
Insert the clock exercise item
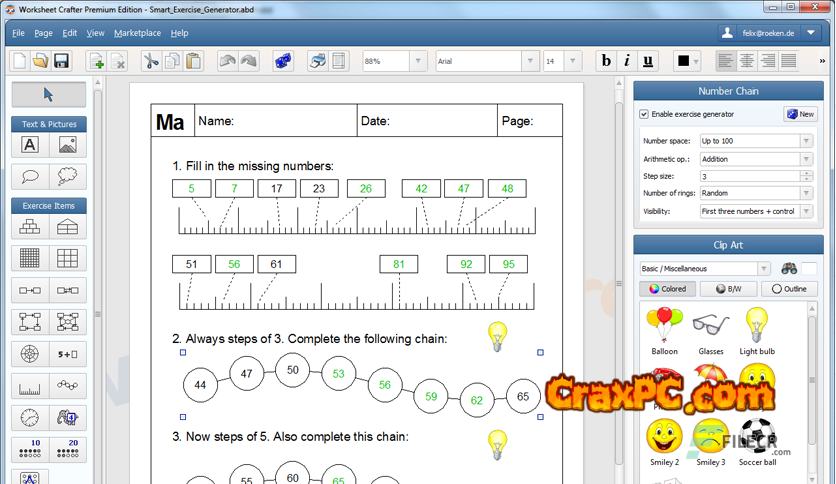(30, 417)
